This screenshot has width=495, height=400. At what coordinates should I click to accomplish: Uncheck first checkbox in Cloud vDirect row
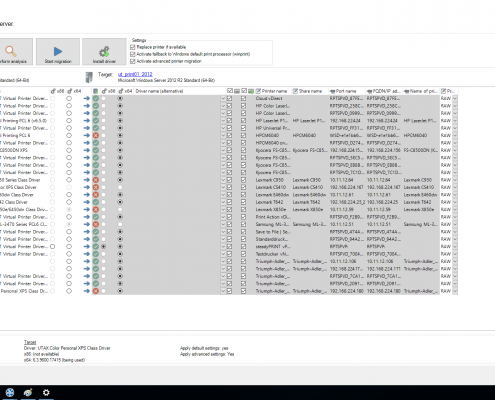(229, 98)
